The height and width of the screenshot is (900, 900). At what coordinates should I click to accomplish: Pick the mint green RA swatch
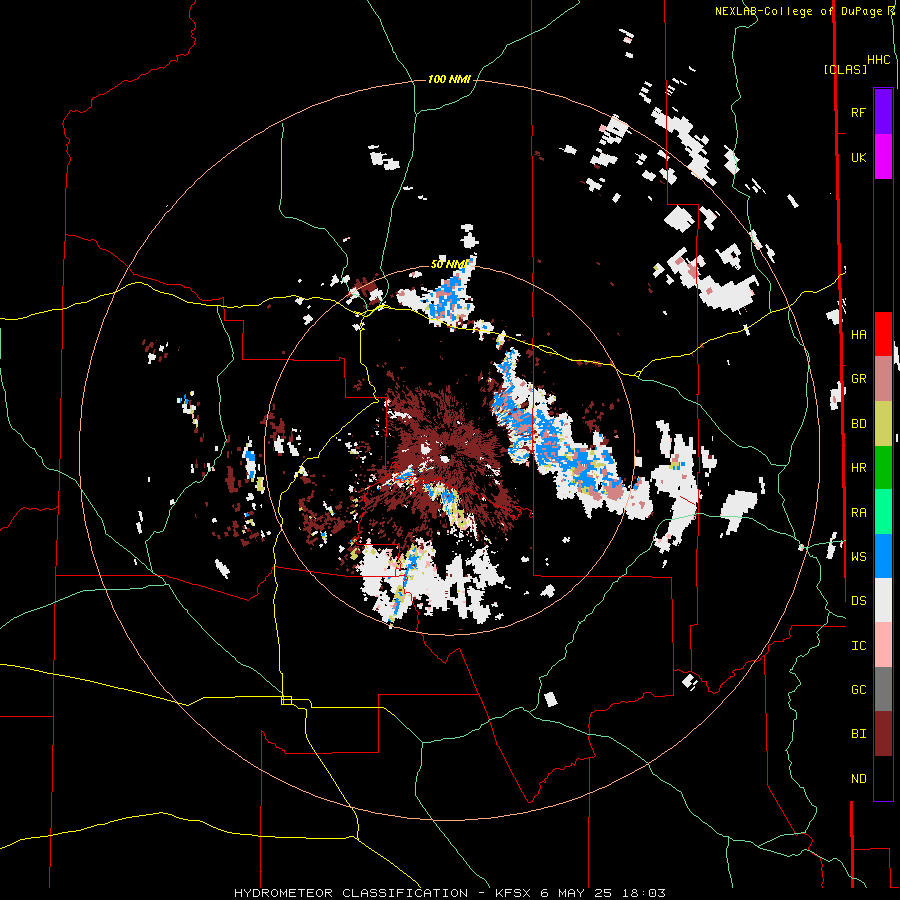tap(883, 512)
